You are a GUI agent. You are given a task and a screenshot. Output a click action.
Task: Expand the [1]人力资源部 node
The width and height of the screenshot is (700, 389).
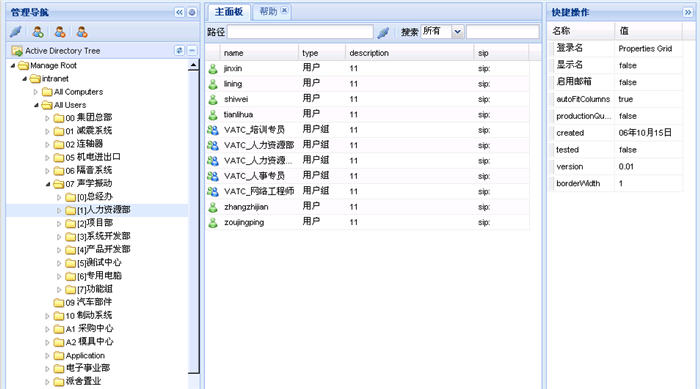click(59, 210)
